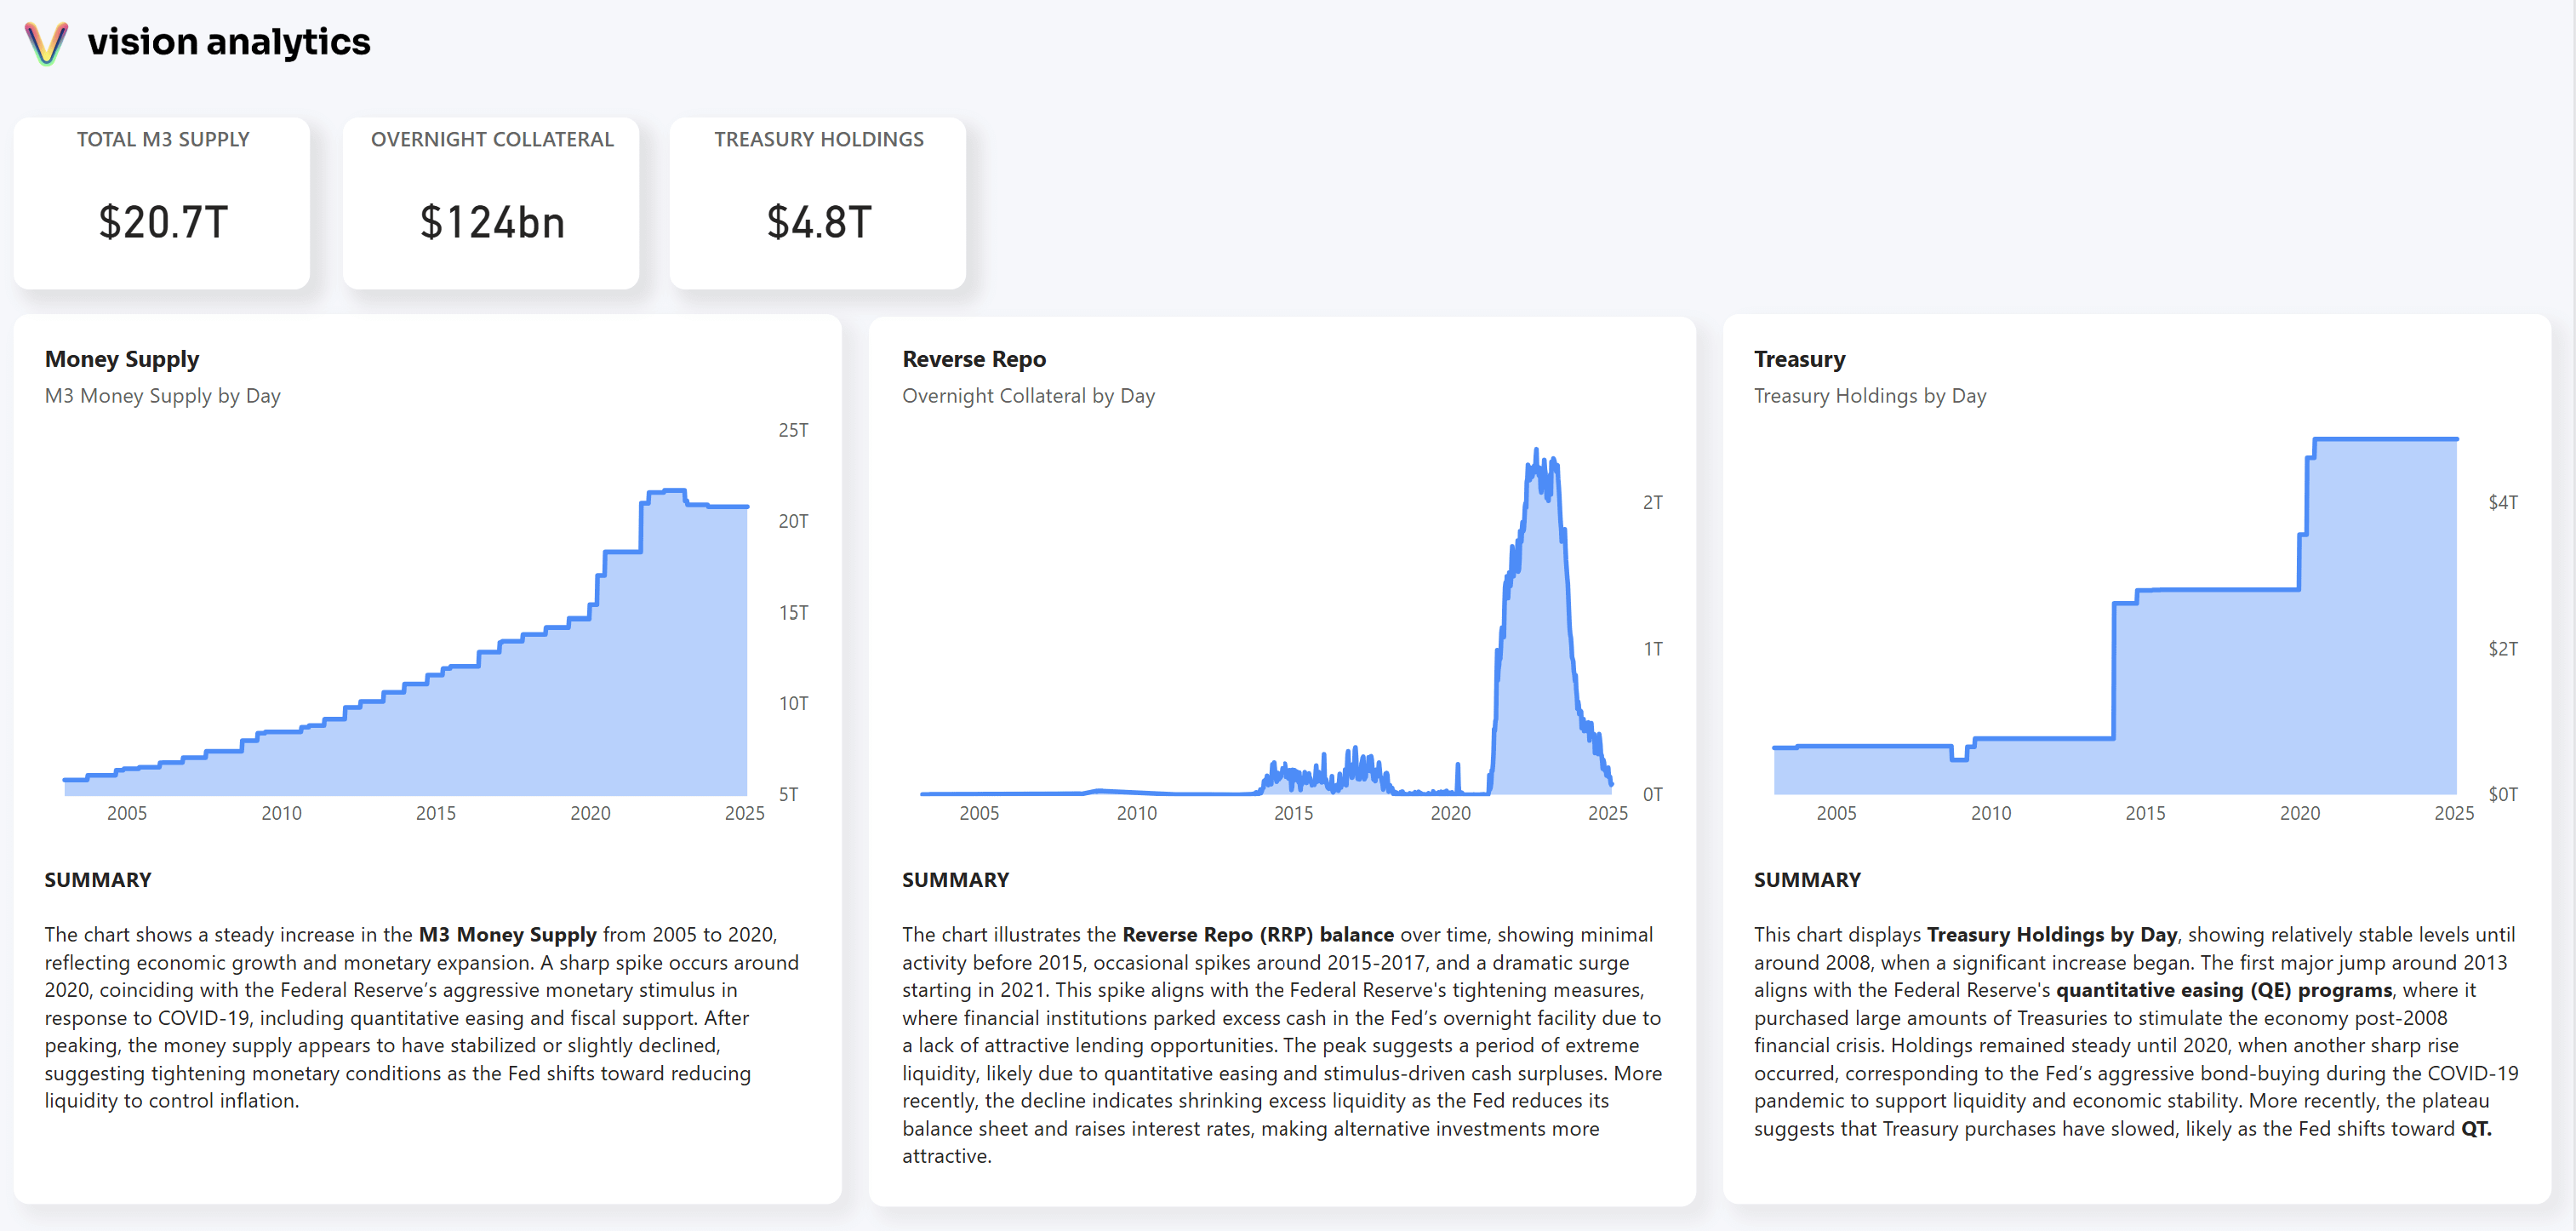
Task: Click bold quantitative easing (QE) programs text
Action: [x=2223, y=990]
